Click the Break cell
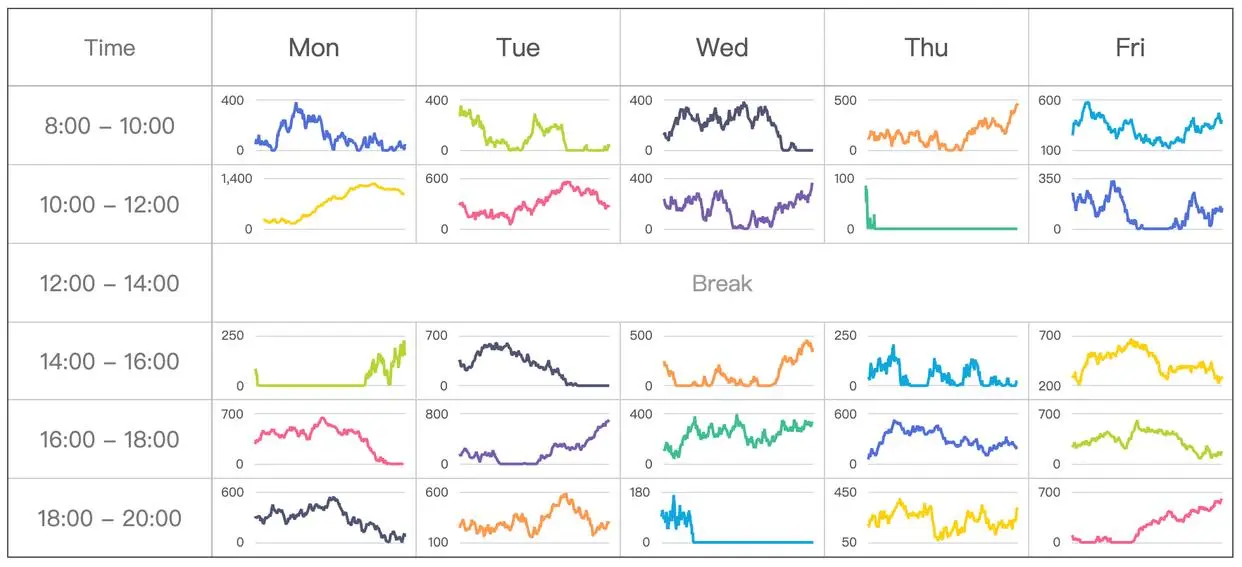The width and height of the screenshot is (1242, 567). click(722, 283)
